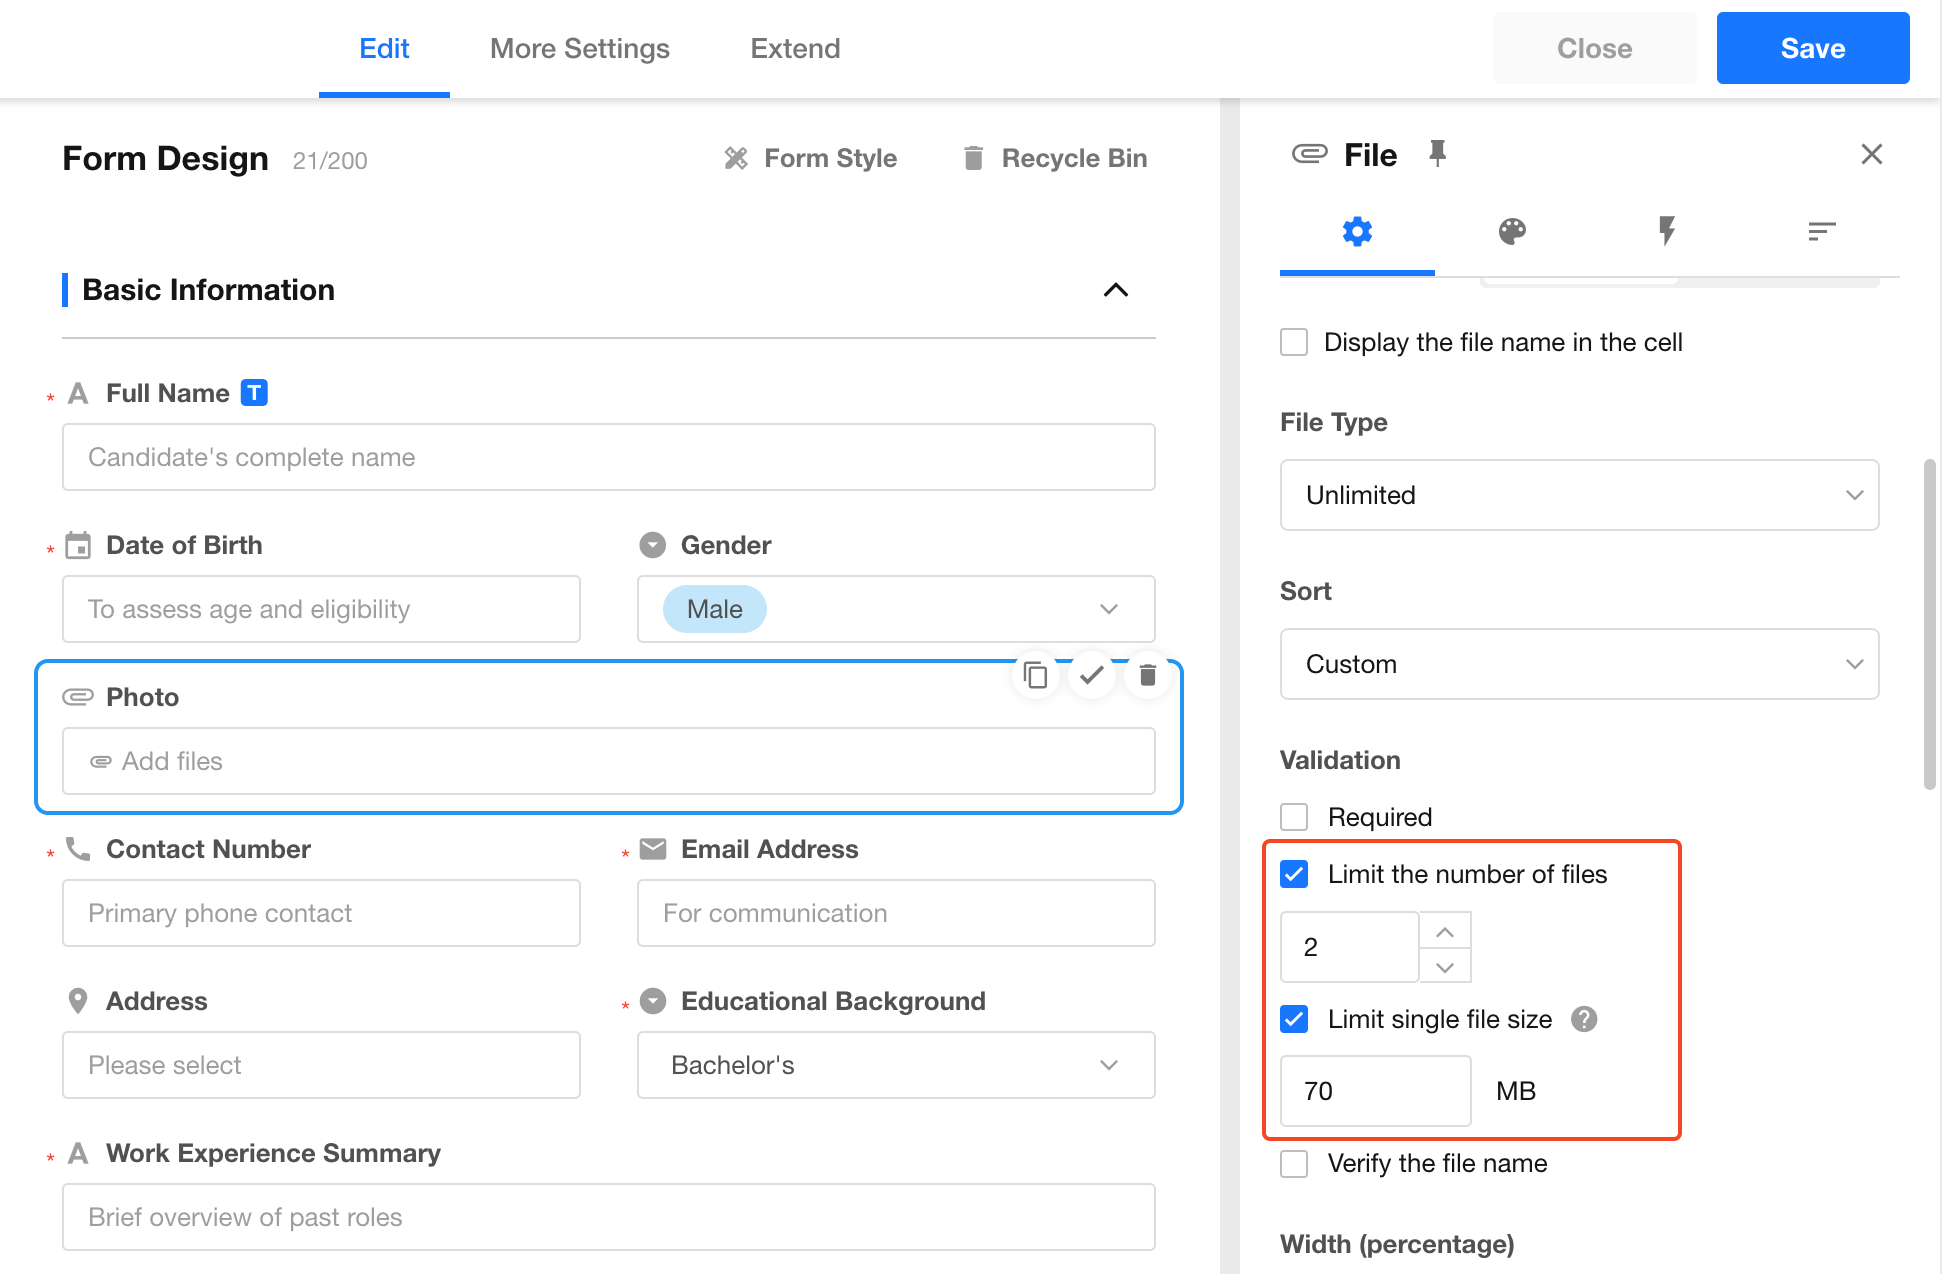The width and height of the screenshot is (1942, 1274).
Task: Check Display the file name in cell
Action: 1294,343
